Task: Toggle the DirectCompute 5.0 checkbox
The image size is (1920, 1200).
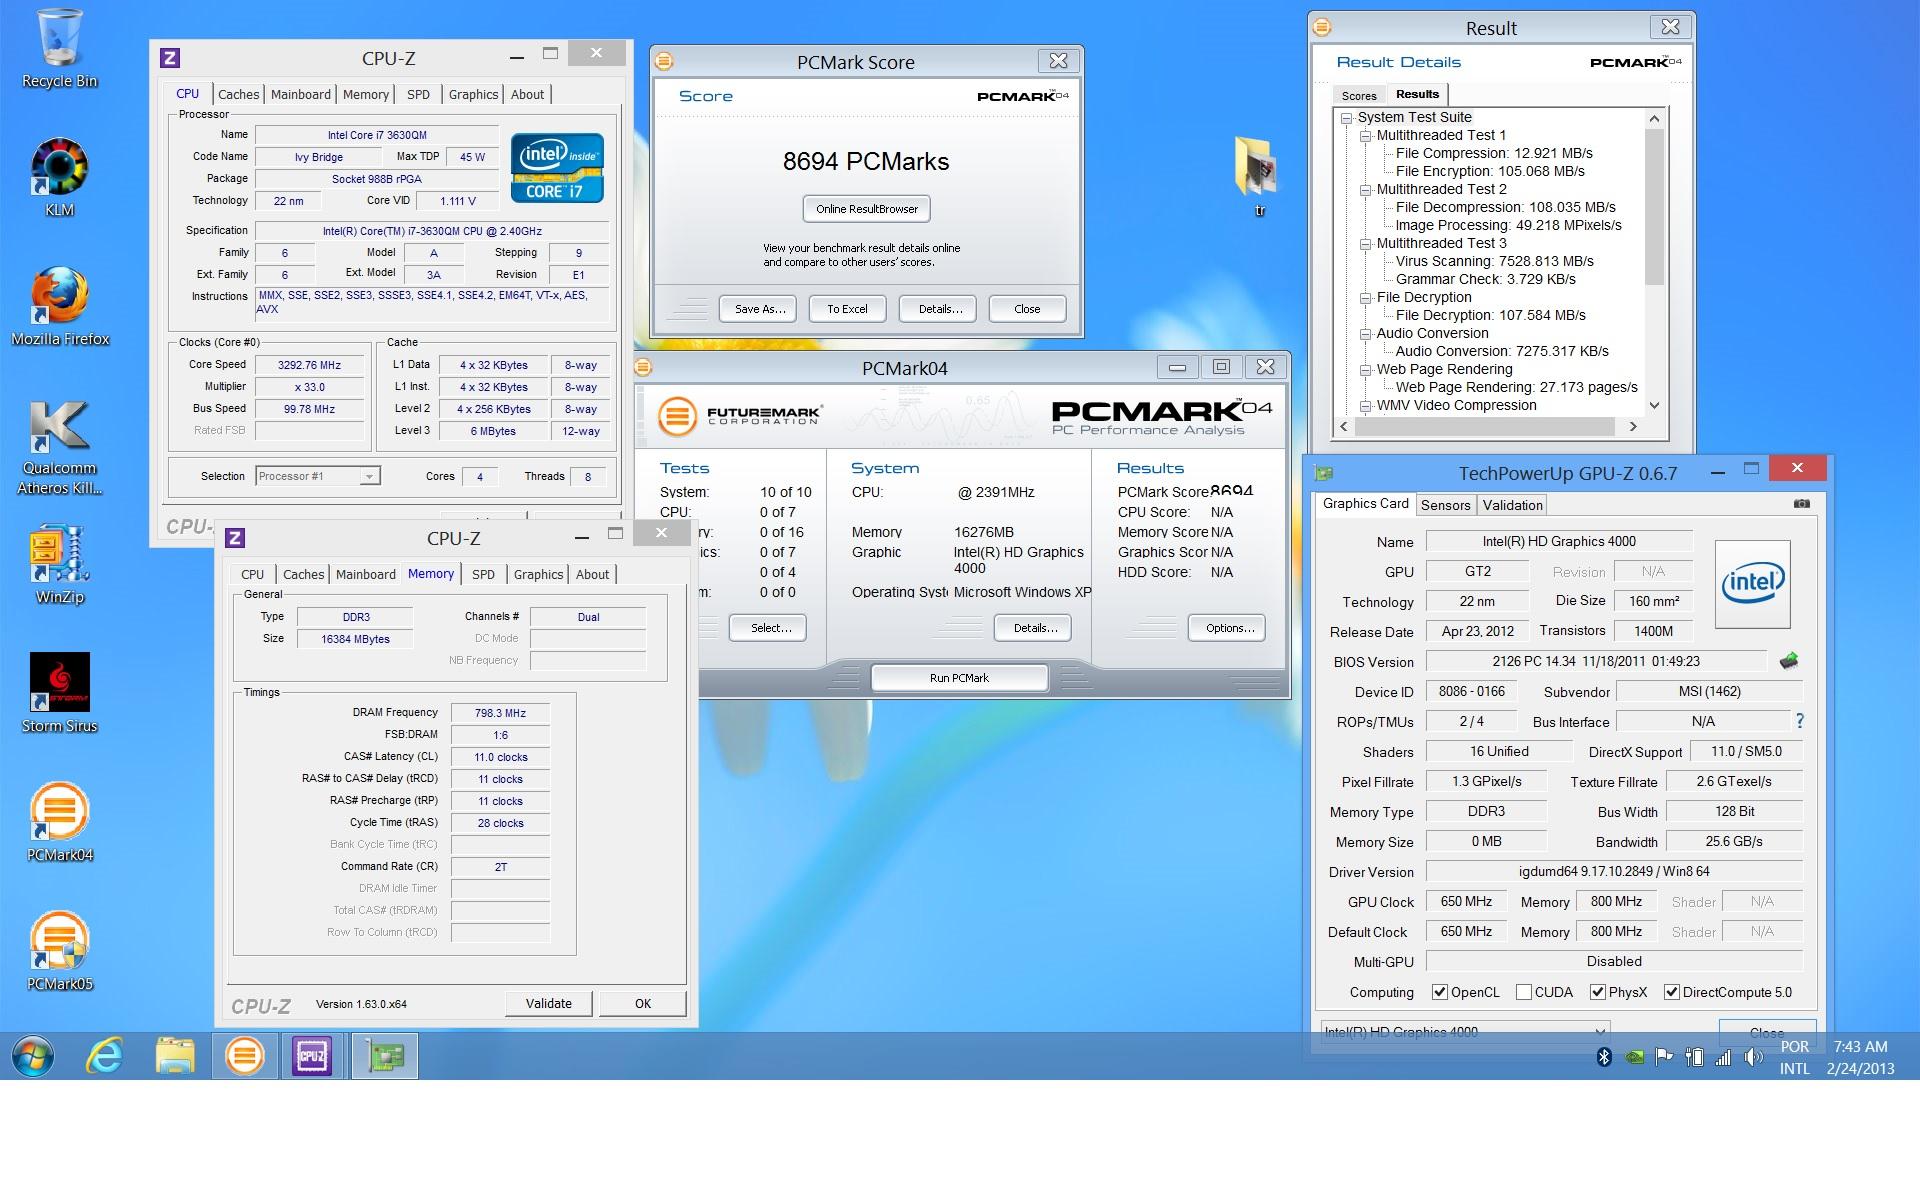Action: [x=1671, y=992]
